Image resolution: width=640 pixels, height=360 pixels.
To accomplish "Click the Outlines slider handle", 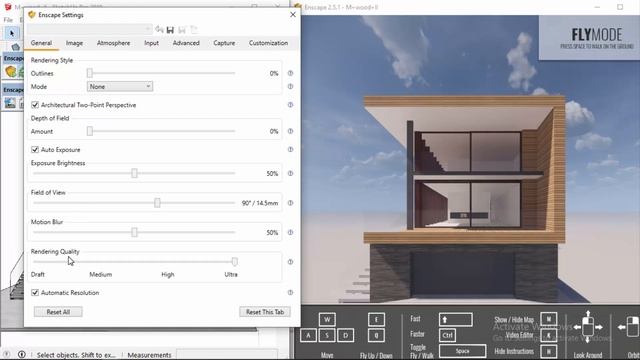I will 90,73.
